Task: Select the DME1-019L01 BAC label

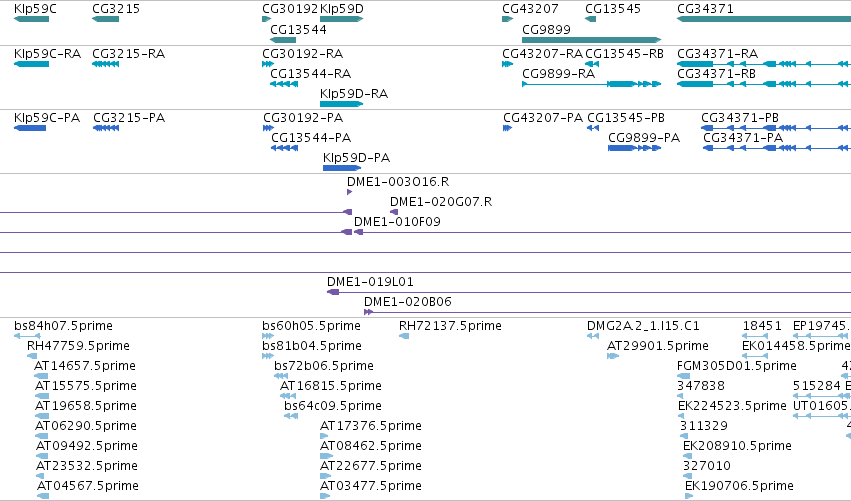Action: click(x=370, y=282)
